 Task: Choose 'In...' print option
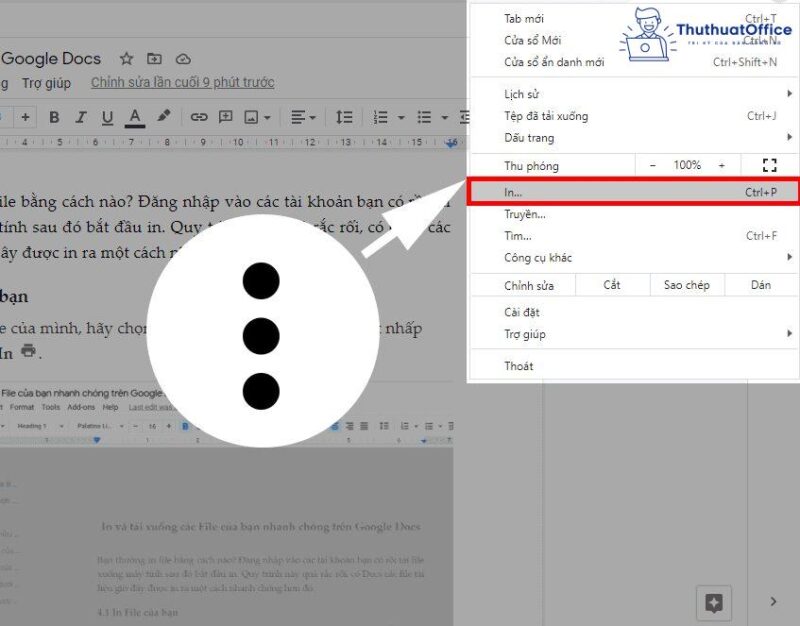tap(633, 192)
